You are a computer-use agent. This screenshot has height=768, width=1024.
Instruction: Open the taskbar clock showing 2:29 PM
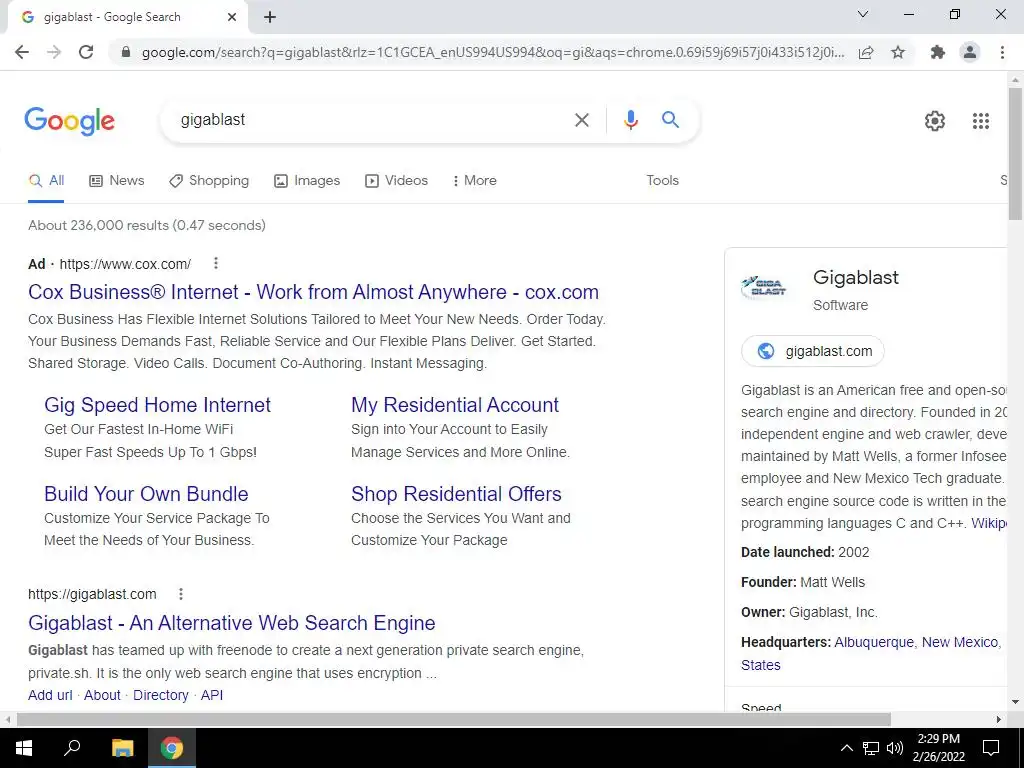(x=938, y=748)
